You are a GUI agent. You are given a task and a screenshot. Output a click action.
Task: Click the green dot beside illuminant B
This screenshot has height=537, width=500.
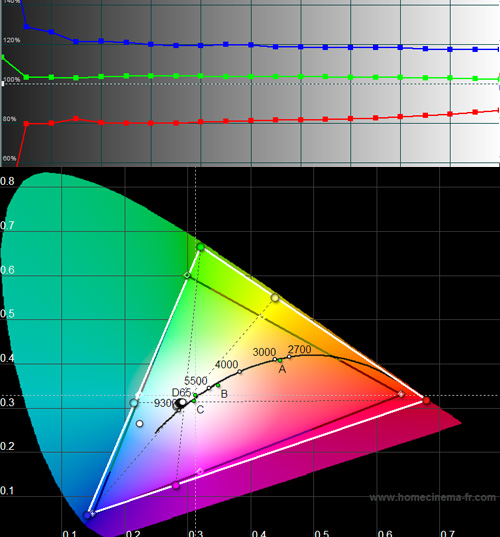[218, 385]
